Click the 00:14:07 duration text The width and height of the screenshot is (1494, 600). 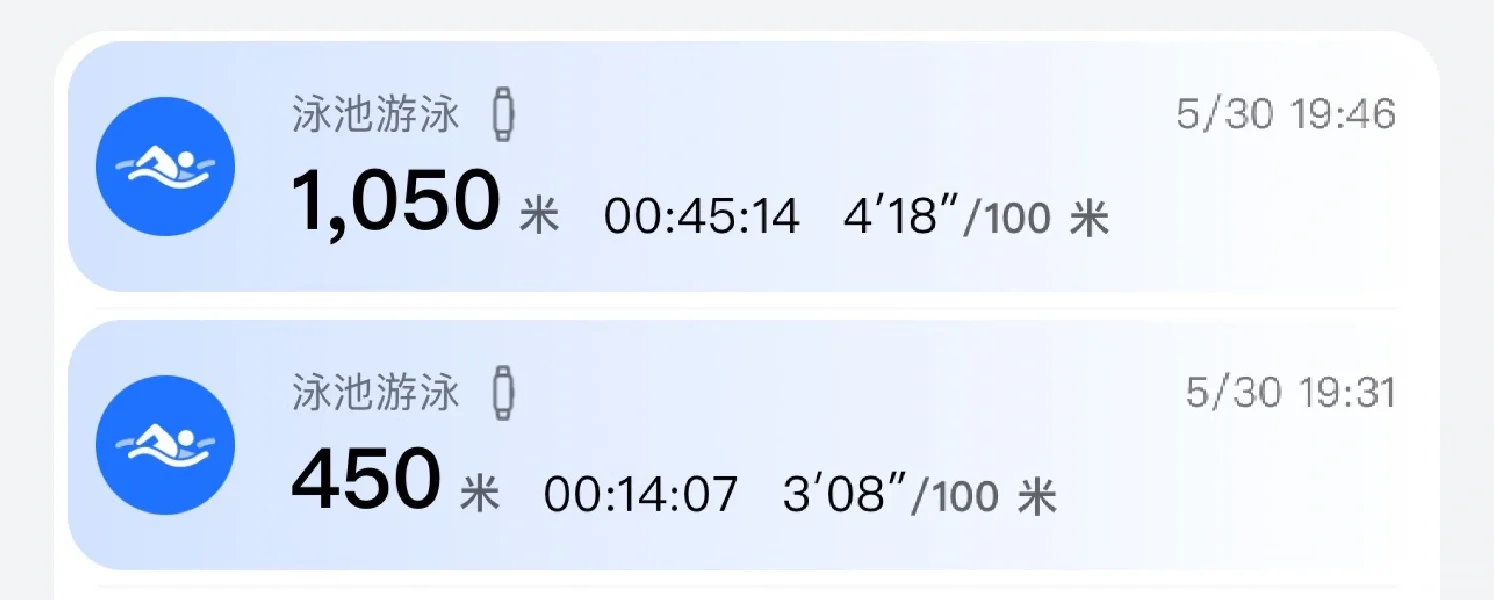pyautogui.click(x=641, y=495)
